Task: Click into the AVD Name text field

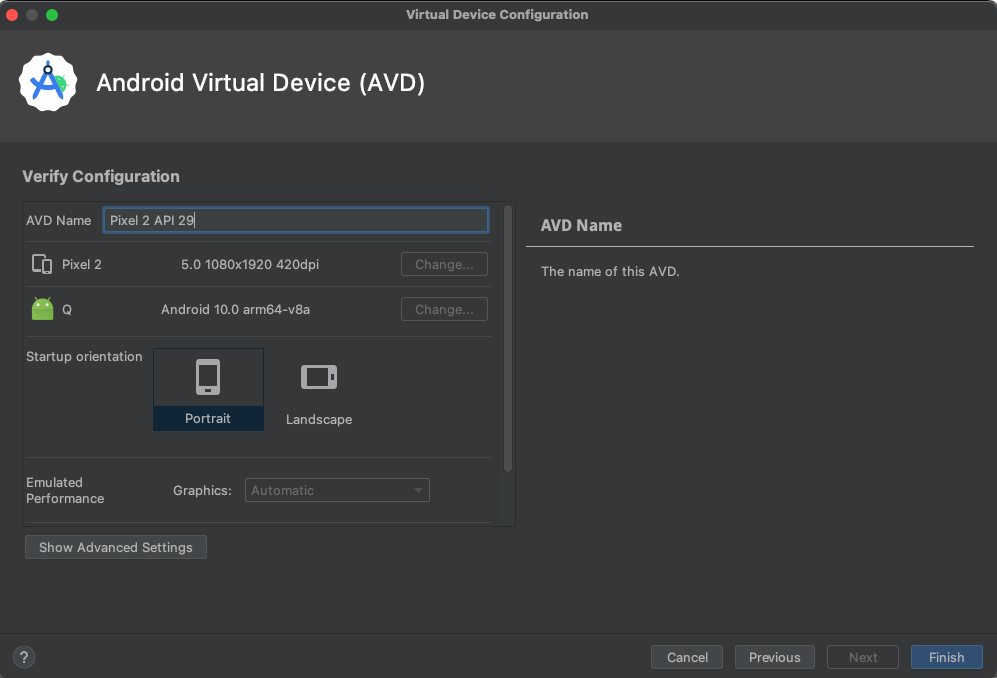Action: [296, 220]
